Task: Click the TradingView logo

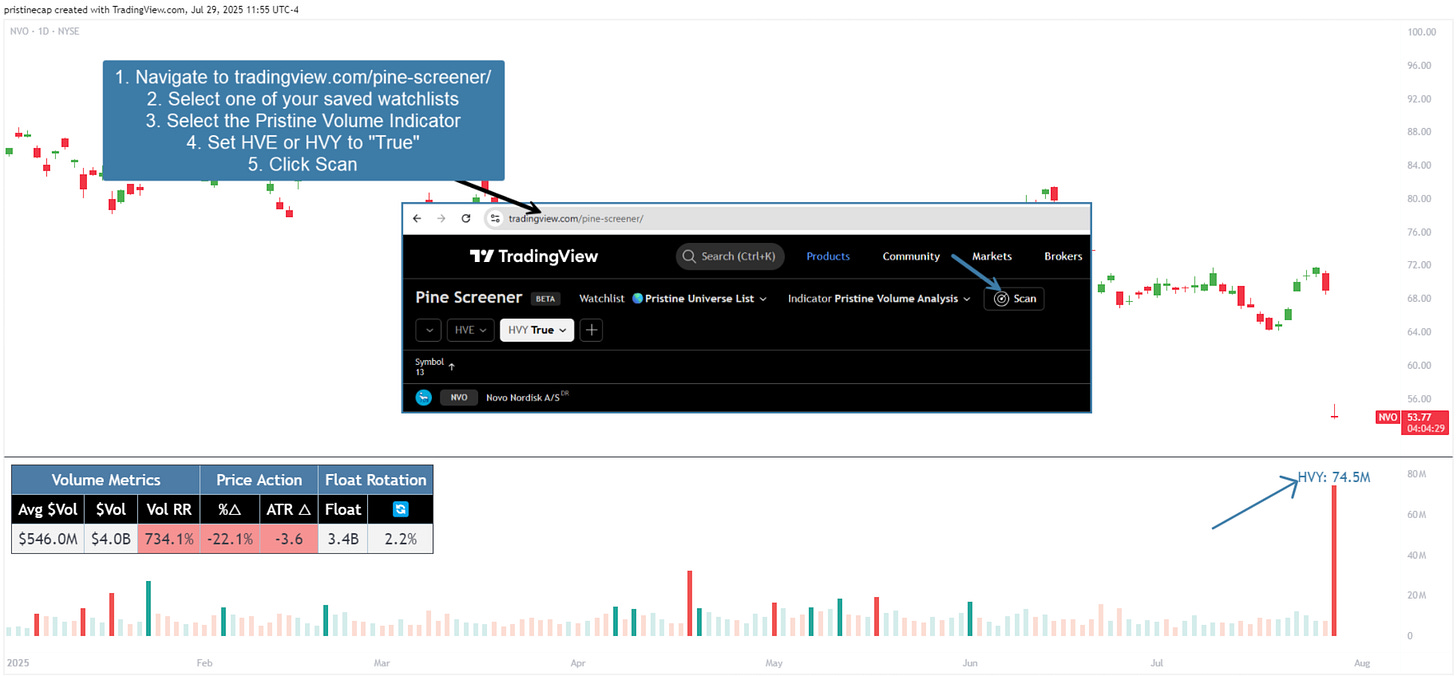Action: click(x=534, y=256)
